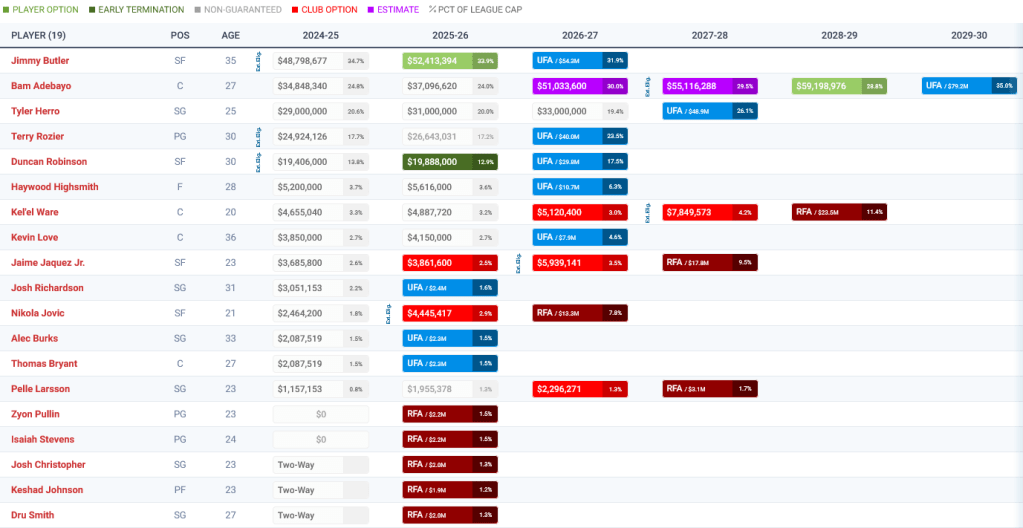
Task: Click the 2025-26 season column header
Action: point(450,35)
